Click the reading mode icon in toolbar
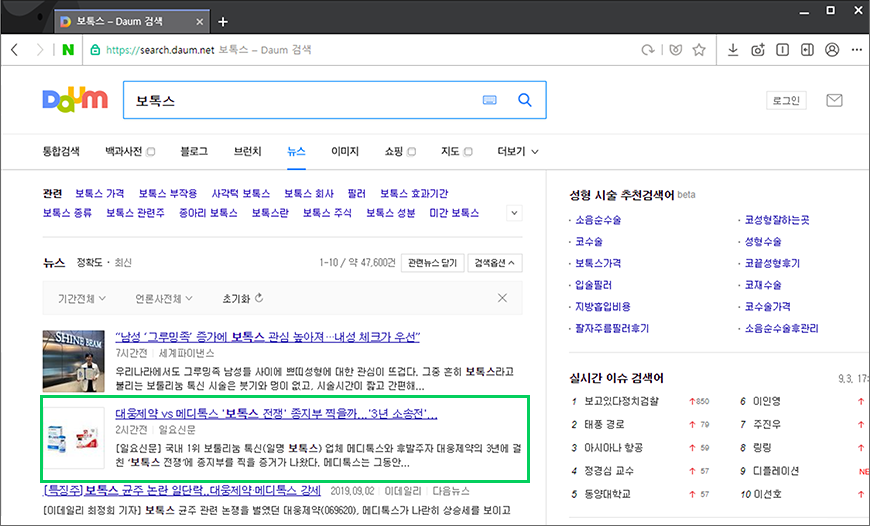870x526 pixels. (x=782, y=50)
